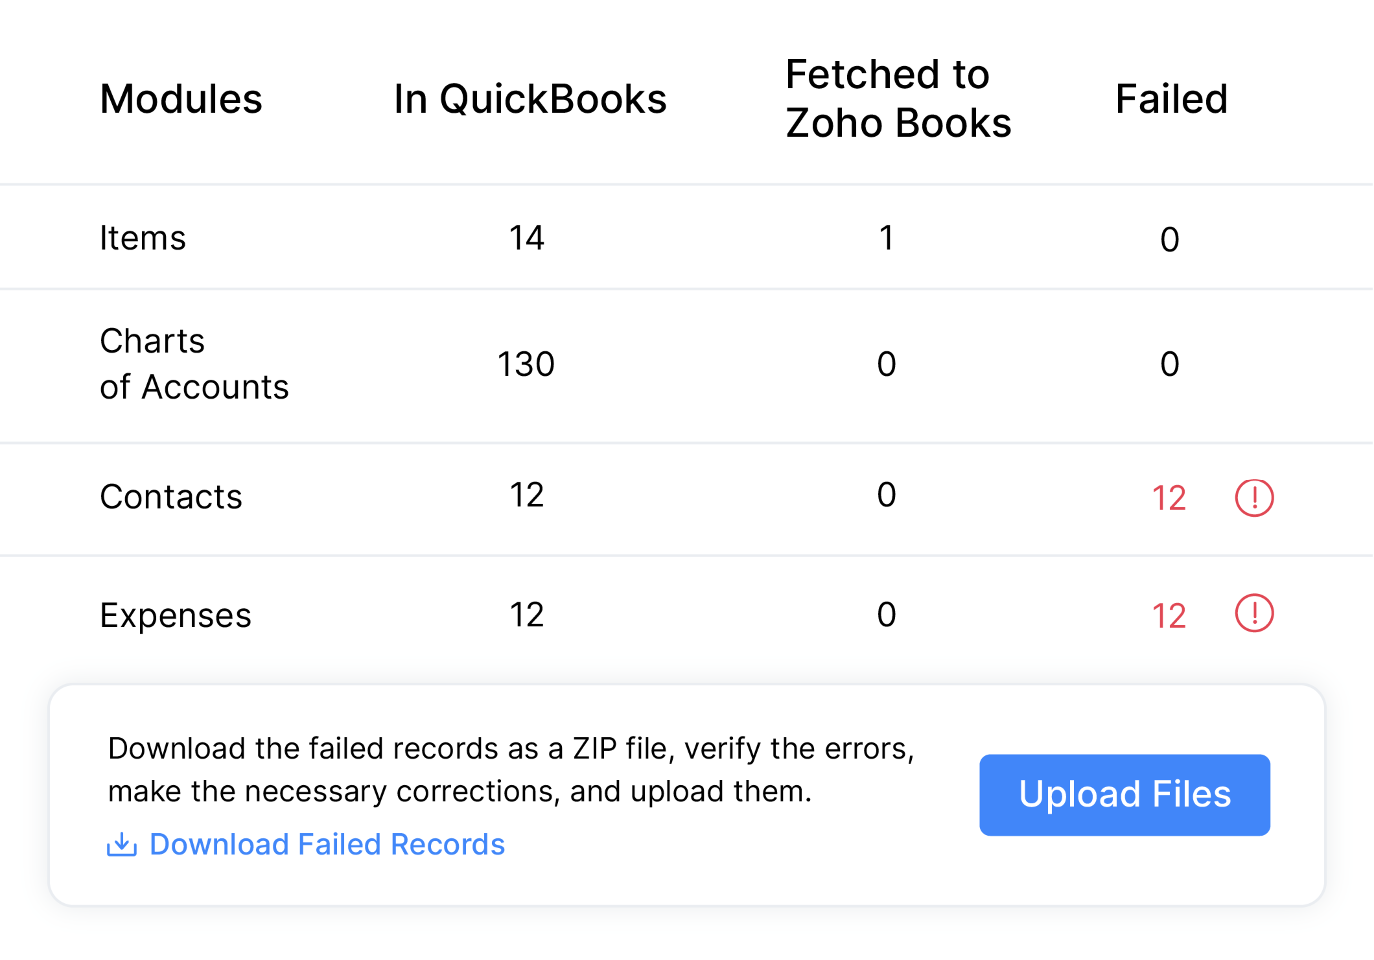
Task: Click the 130 count for Charts of Accounts
Action: 527,364
